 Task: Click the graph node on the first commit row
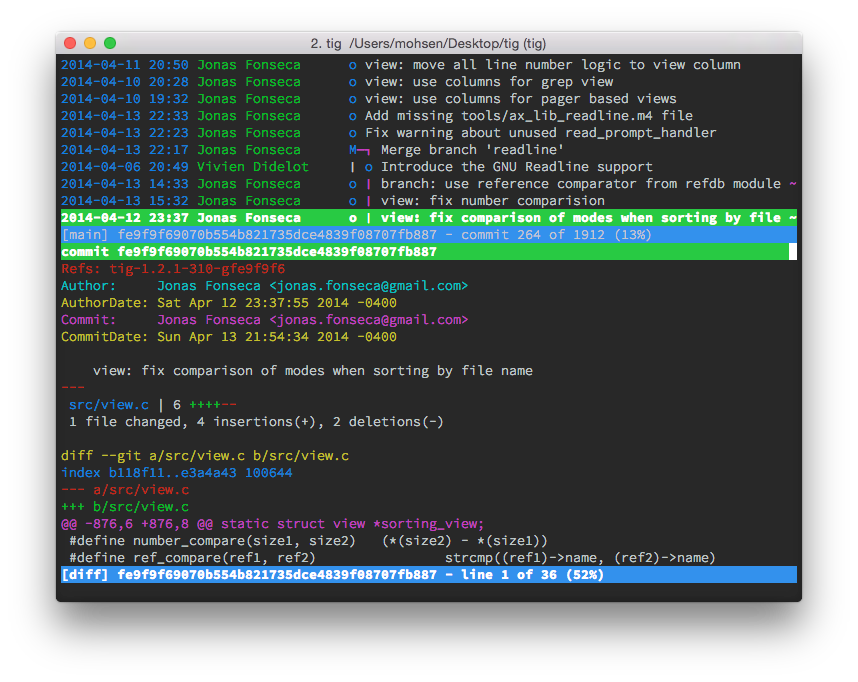(353, 66)
